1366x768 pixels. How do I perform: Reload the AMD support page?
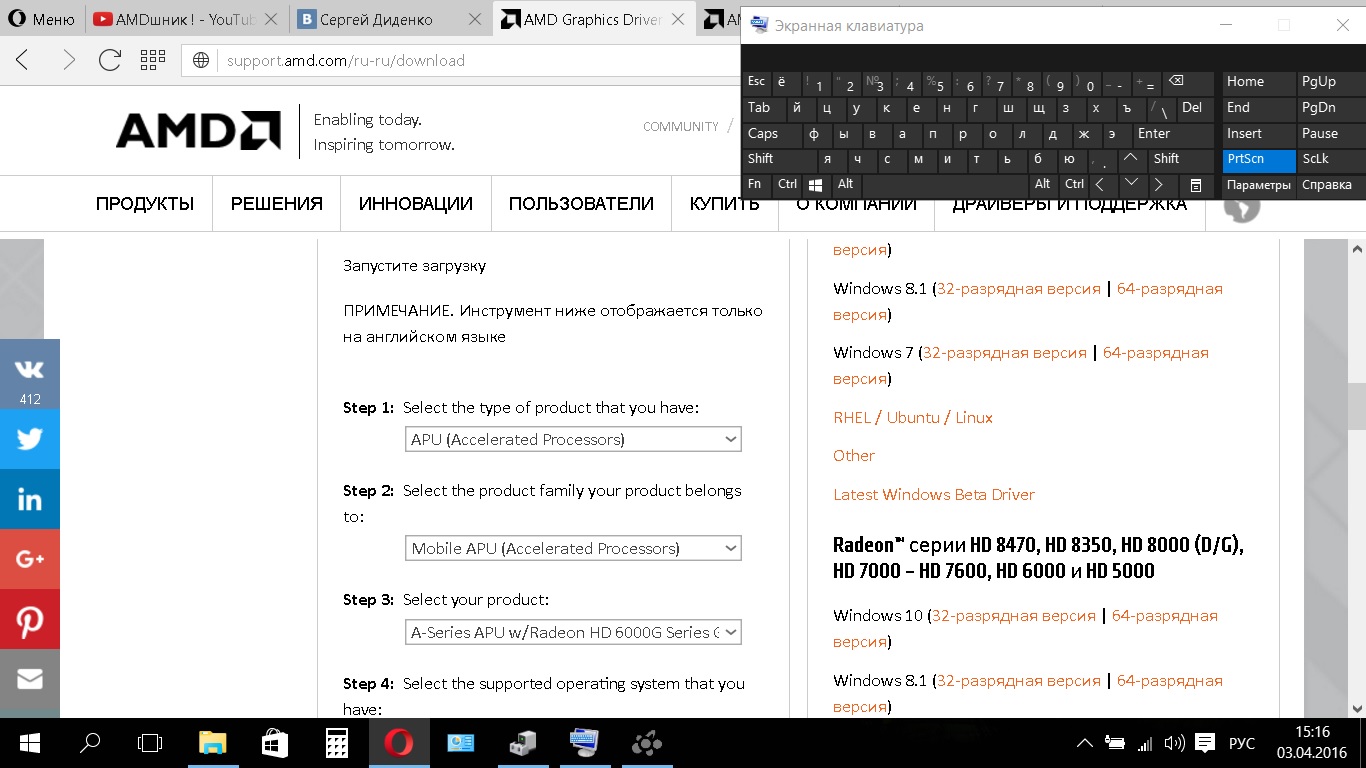tap(110, 60)
